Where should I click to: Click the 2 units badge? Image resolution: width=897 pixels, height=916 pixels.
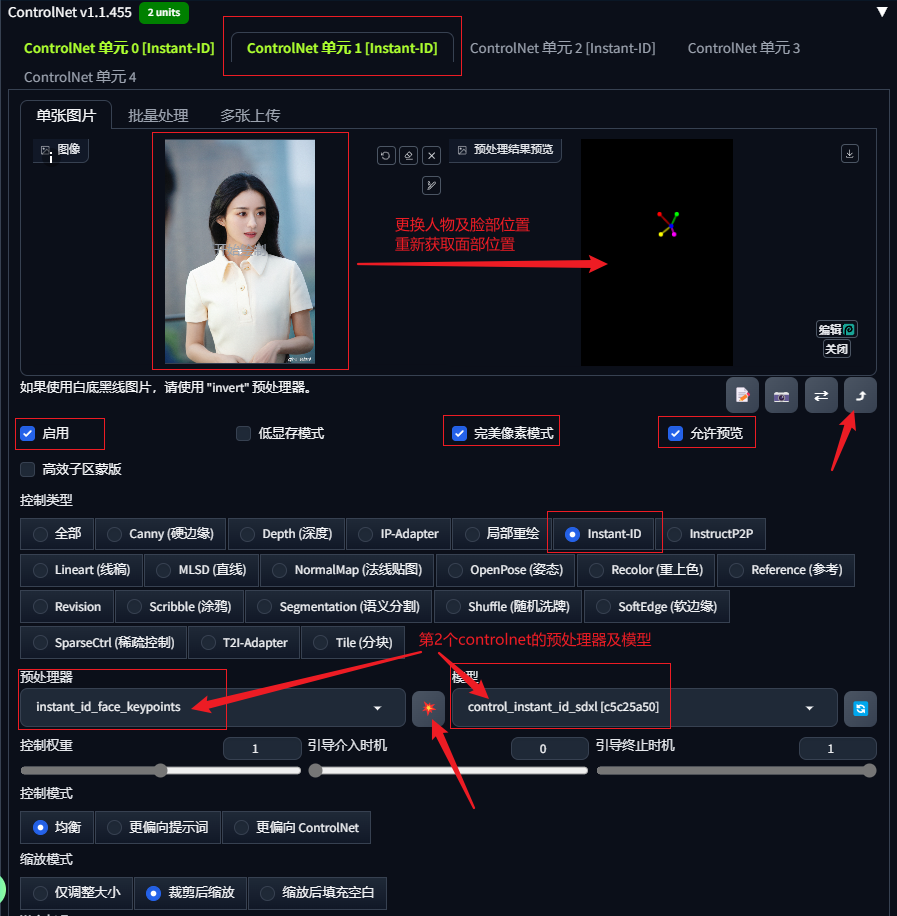coord(164,12)
